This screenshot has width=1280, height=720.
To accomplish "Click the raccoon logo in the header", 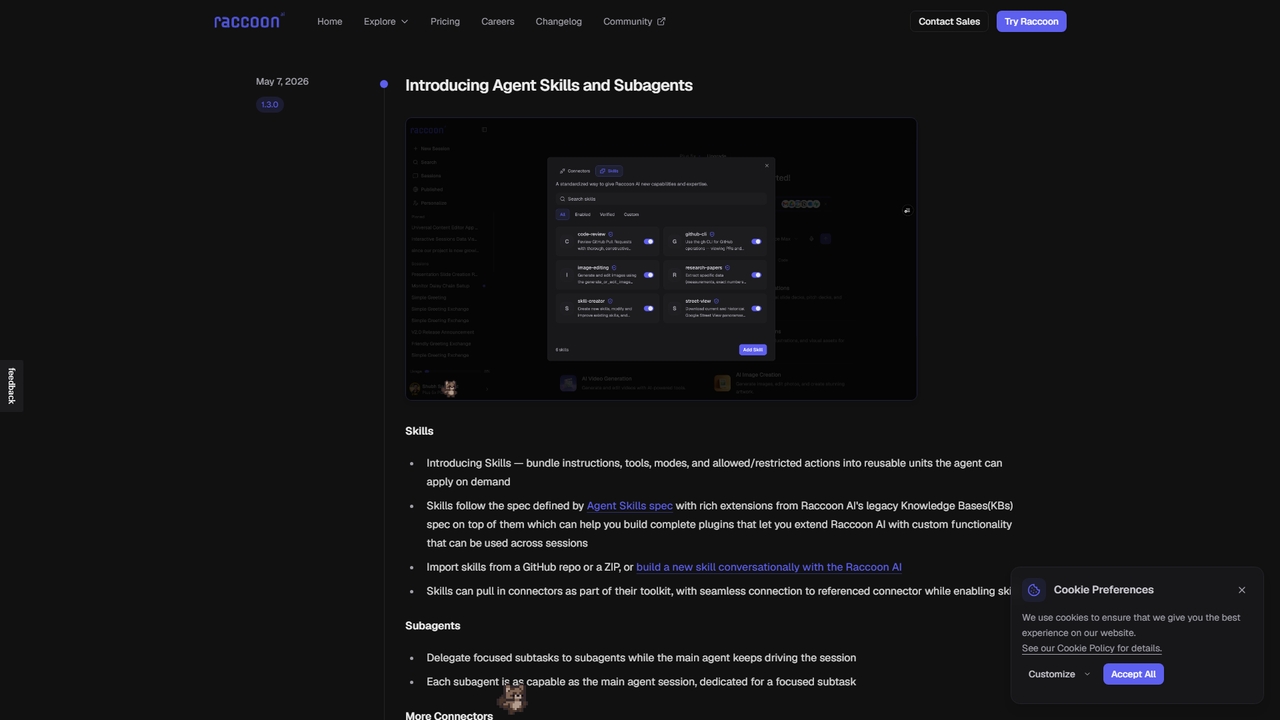I will point(249,21).
